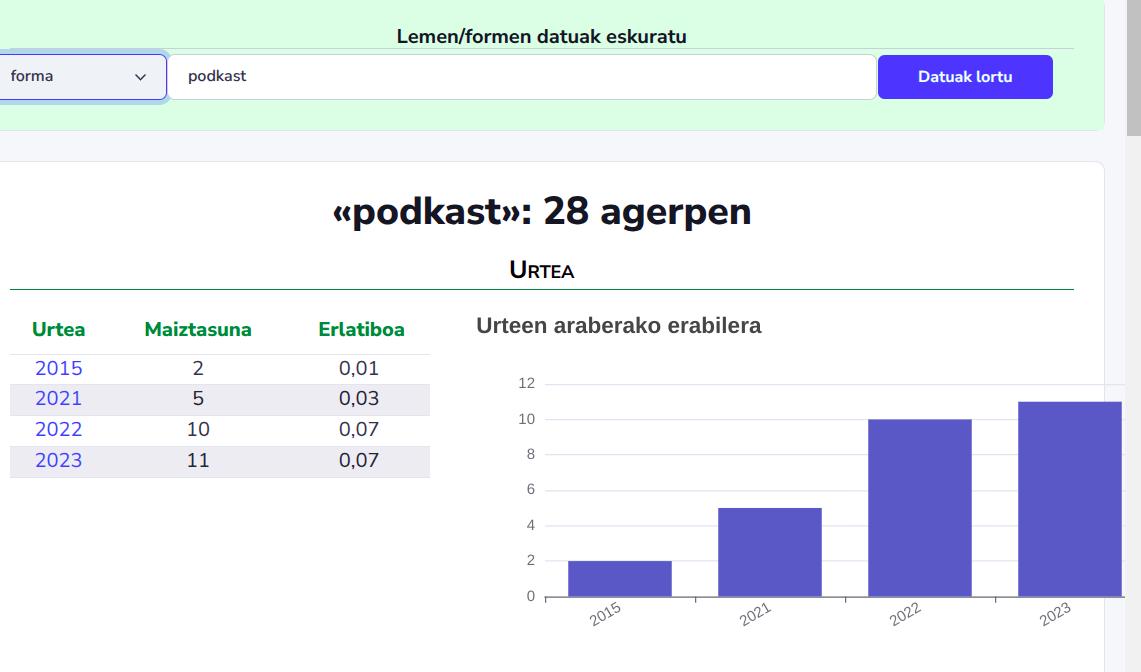Click the Urtea section heading

tap(541, 270)
